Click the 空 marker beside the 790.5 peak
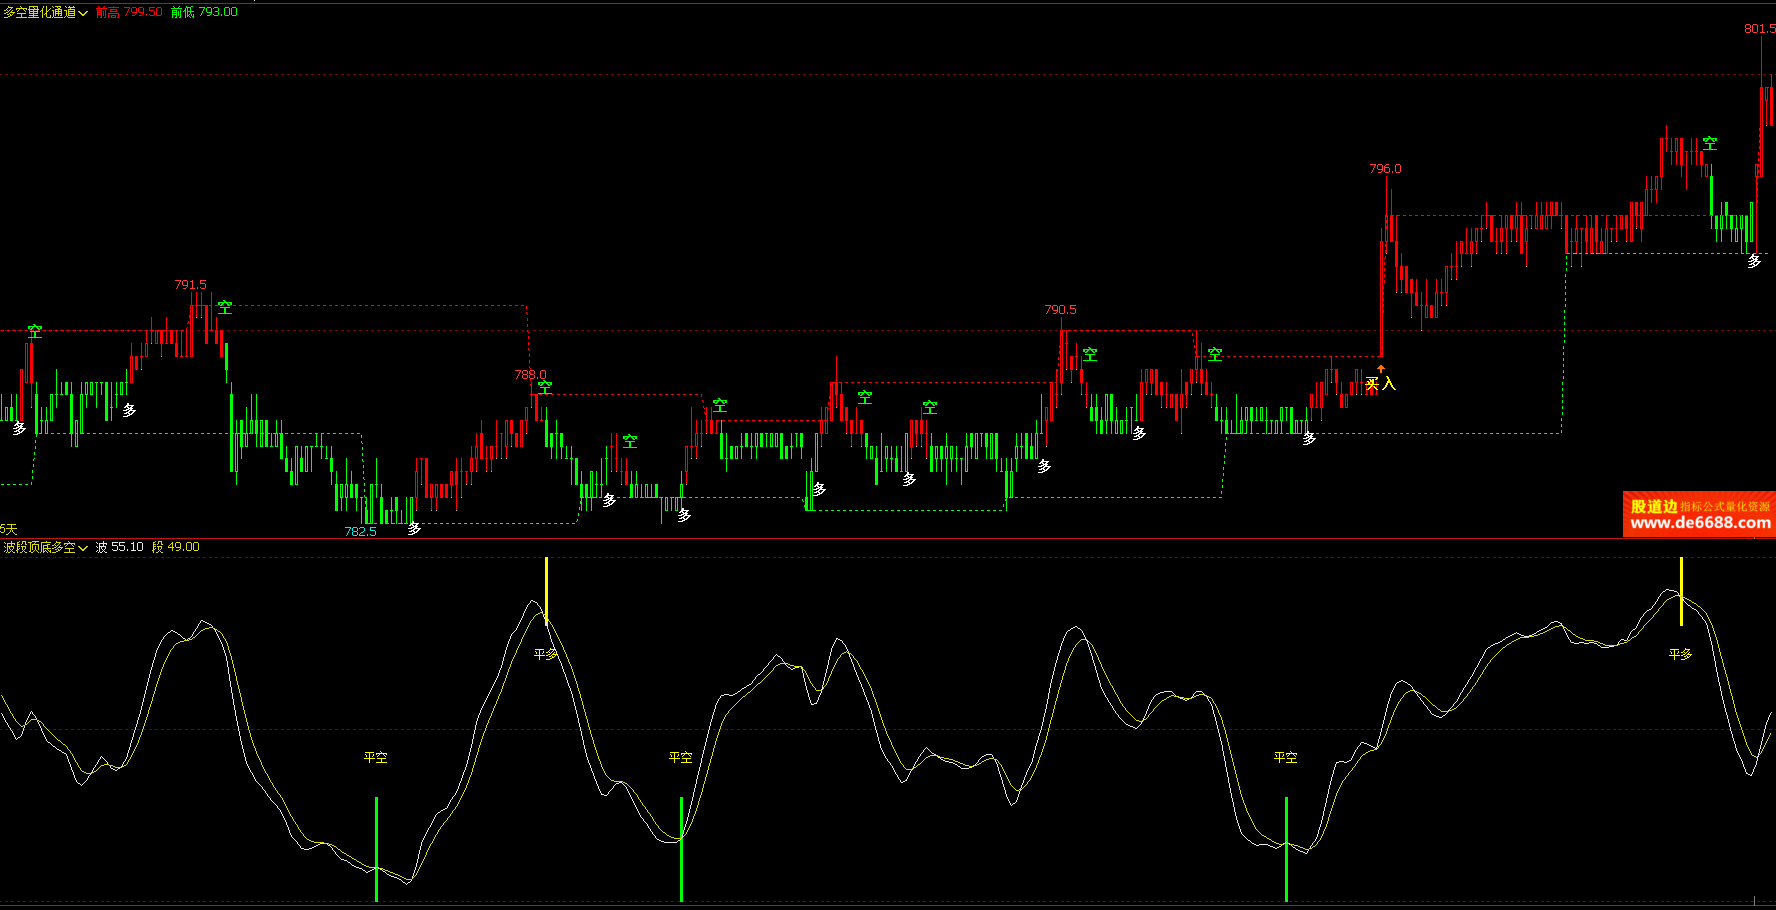 1090,354
